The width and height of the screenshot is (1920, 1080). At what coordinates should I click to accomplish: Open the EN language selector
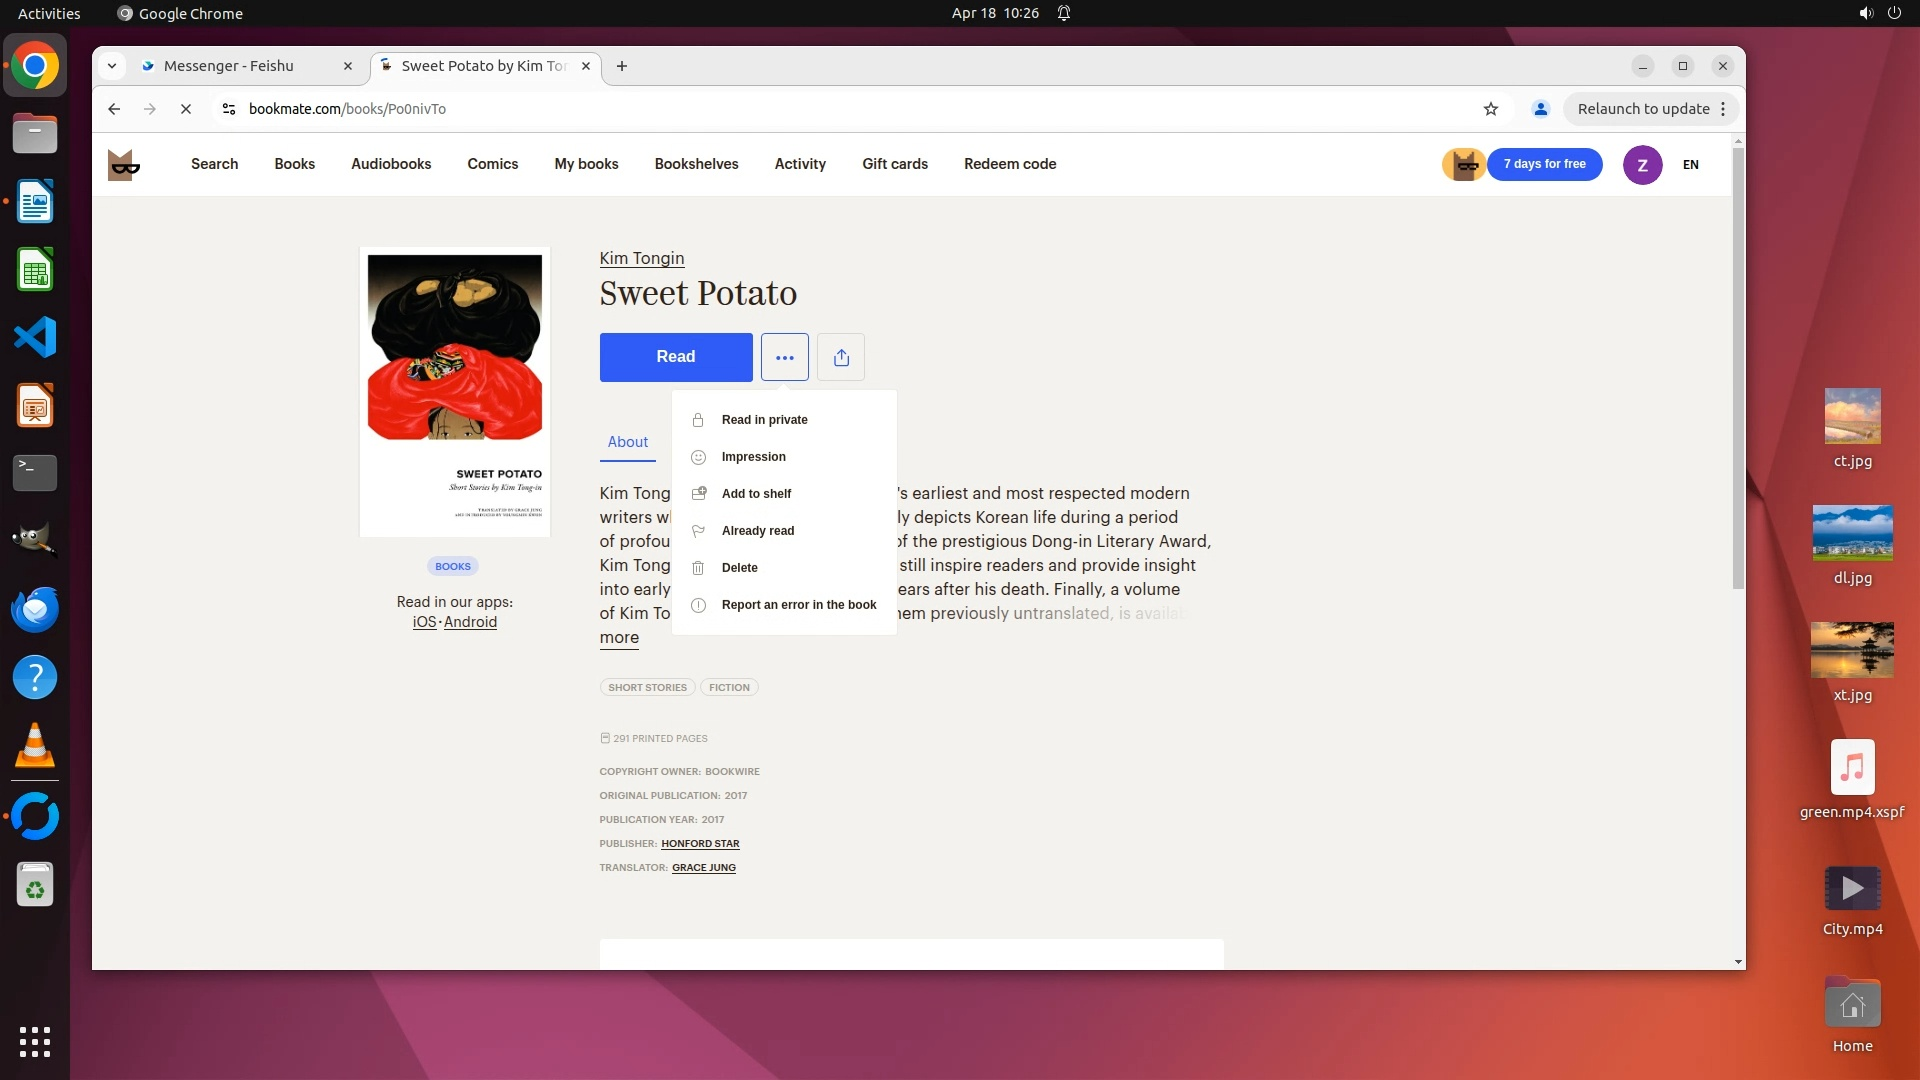1690,165
